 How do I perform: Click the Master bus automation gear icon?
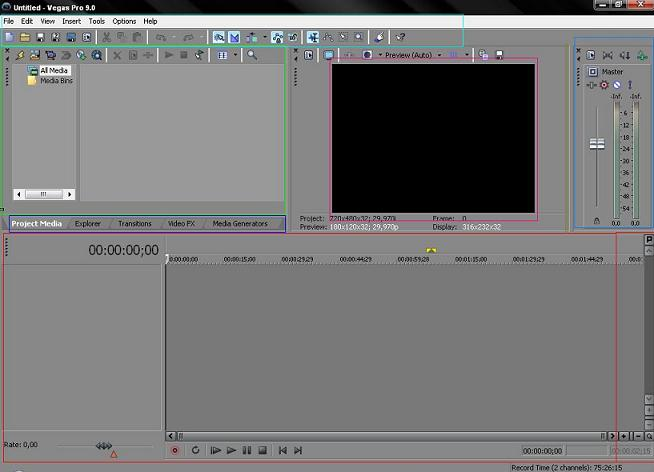click(604, 85)
